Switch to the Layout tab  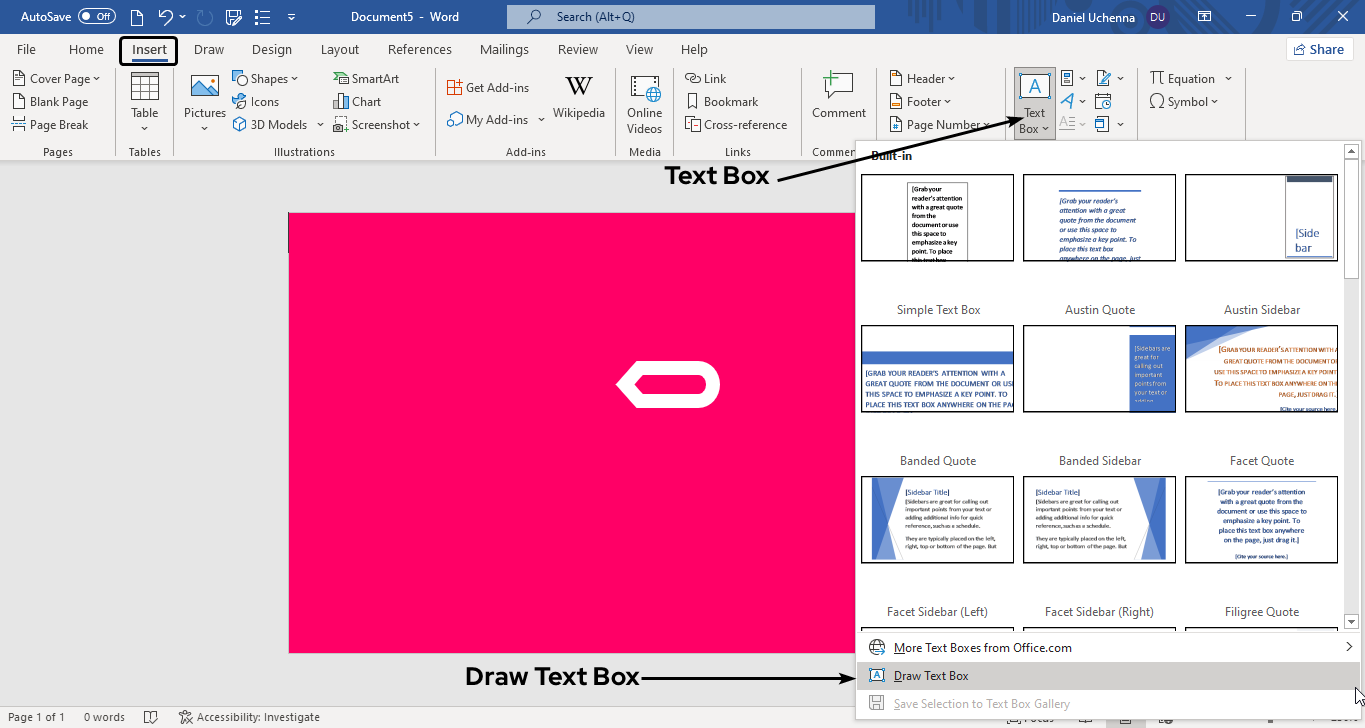point(339,50)
